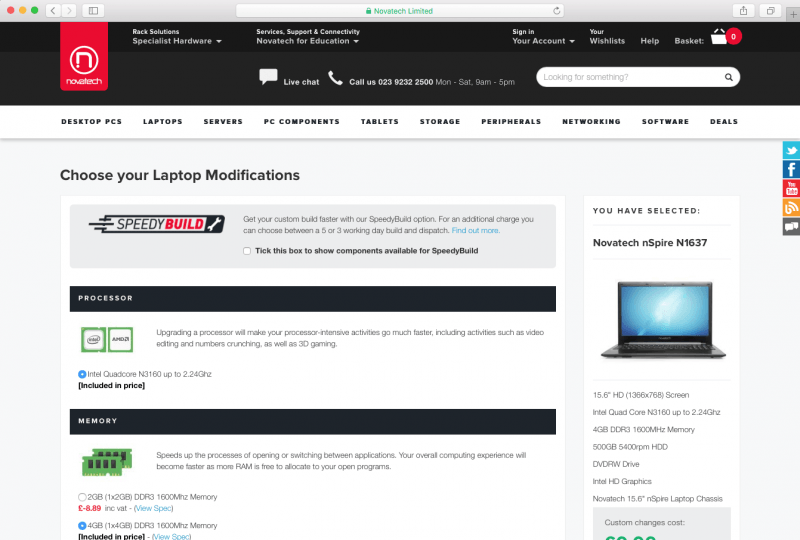The height and width of the screenshot is (540, 800).
Task: Click the nSpire N1637 laptop image
Action: coord(663,320)
